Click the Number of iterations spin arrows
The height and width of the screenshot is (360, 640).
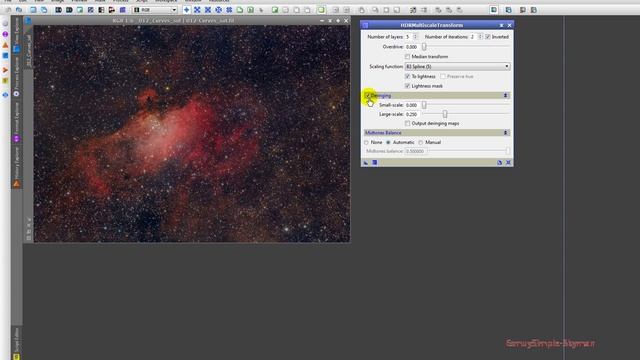pyautogui.click(x=480, y=37)
